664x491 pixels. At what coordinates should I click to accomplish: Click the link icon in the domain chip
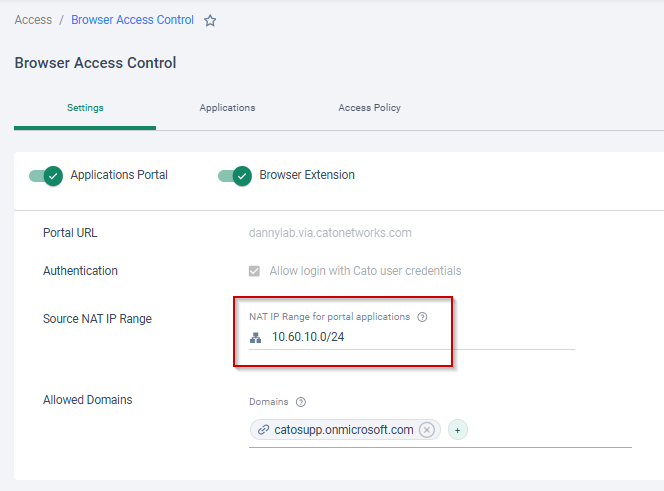click(x=263, y=430)
